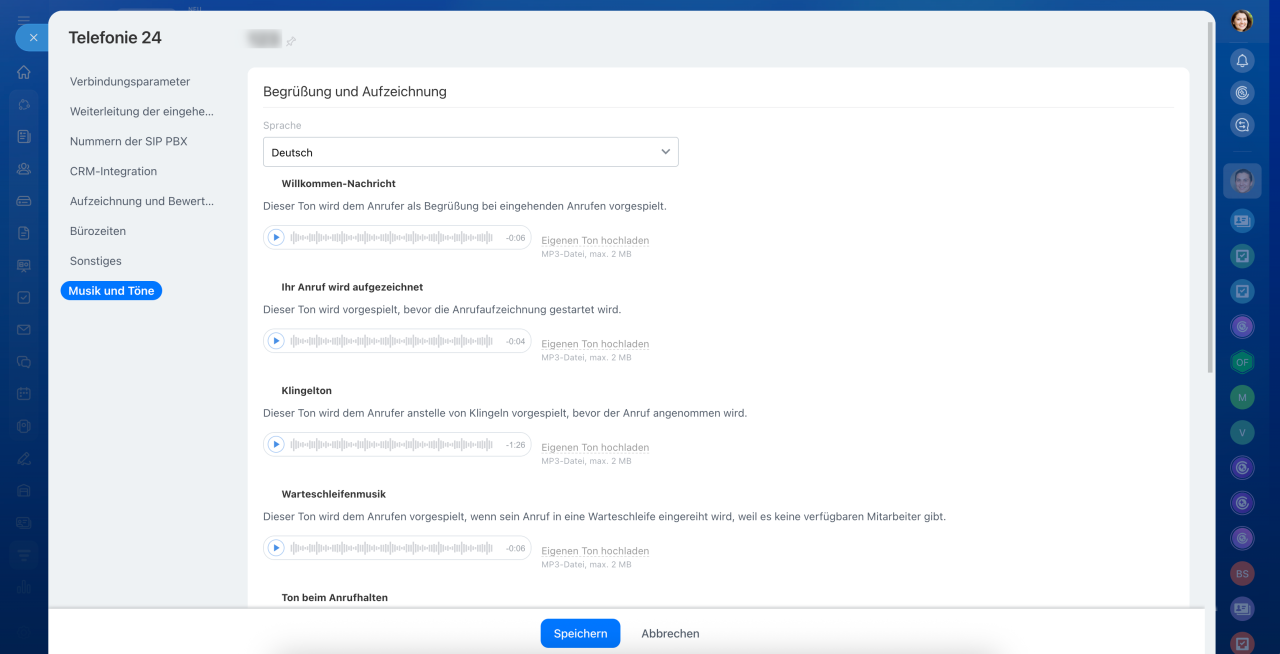Close the Telefonie 24 slider panel
The width and height of the screenshot is (1280, 654).
coord(32,38)
